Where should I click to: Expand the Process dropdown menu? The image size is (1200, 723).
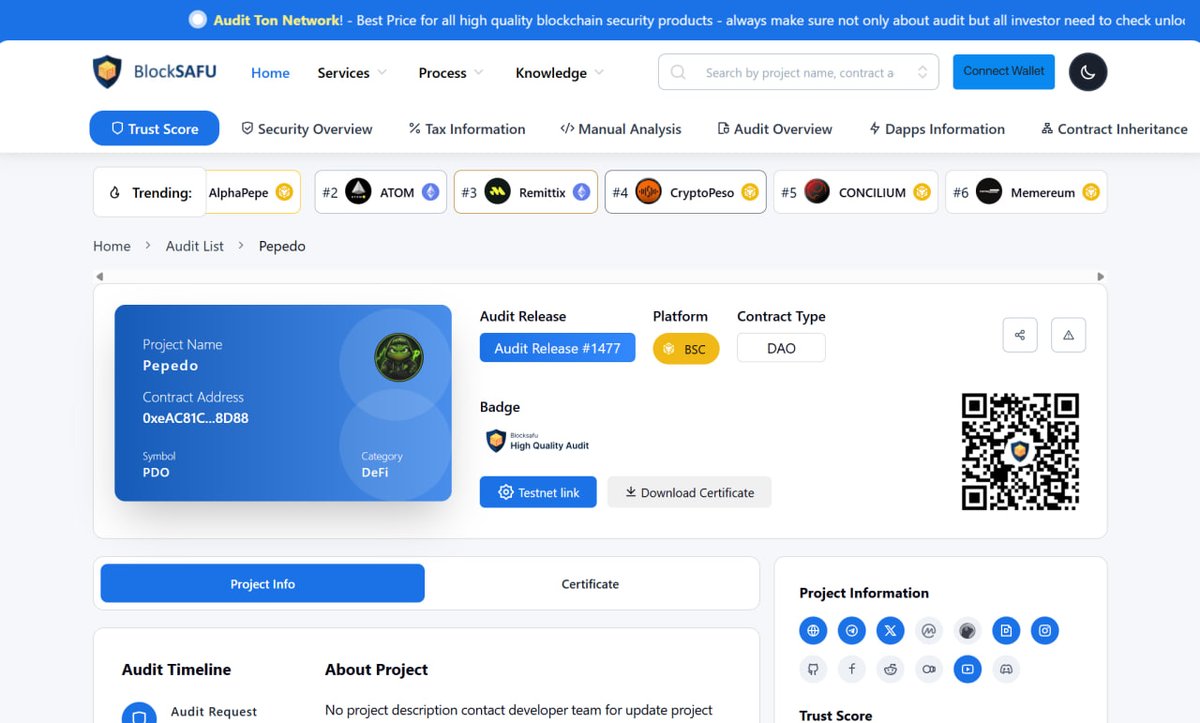tap(451, 73)
